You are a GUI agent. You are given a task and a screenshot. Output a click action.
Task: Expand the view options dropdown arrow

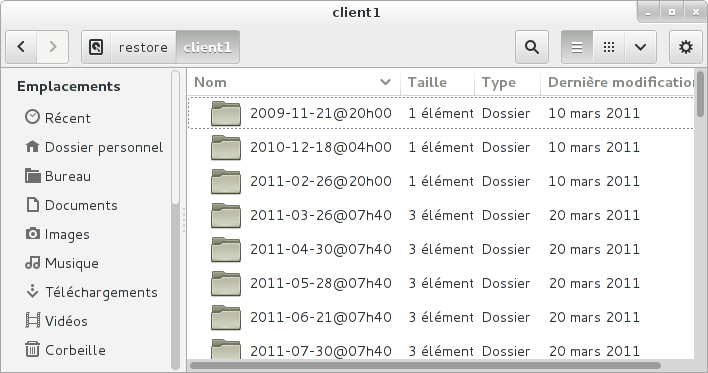tap(640, 47)
